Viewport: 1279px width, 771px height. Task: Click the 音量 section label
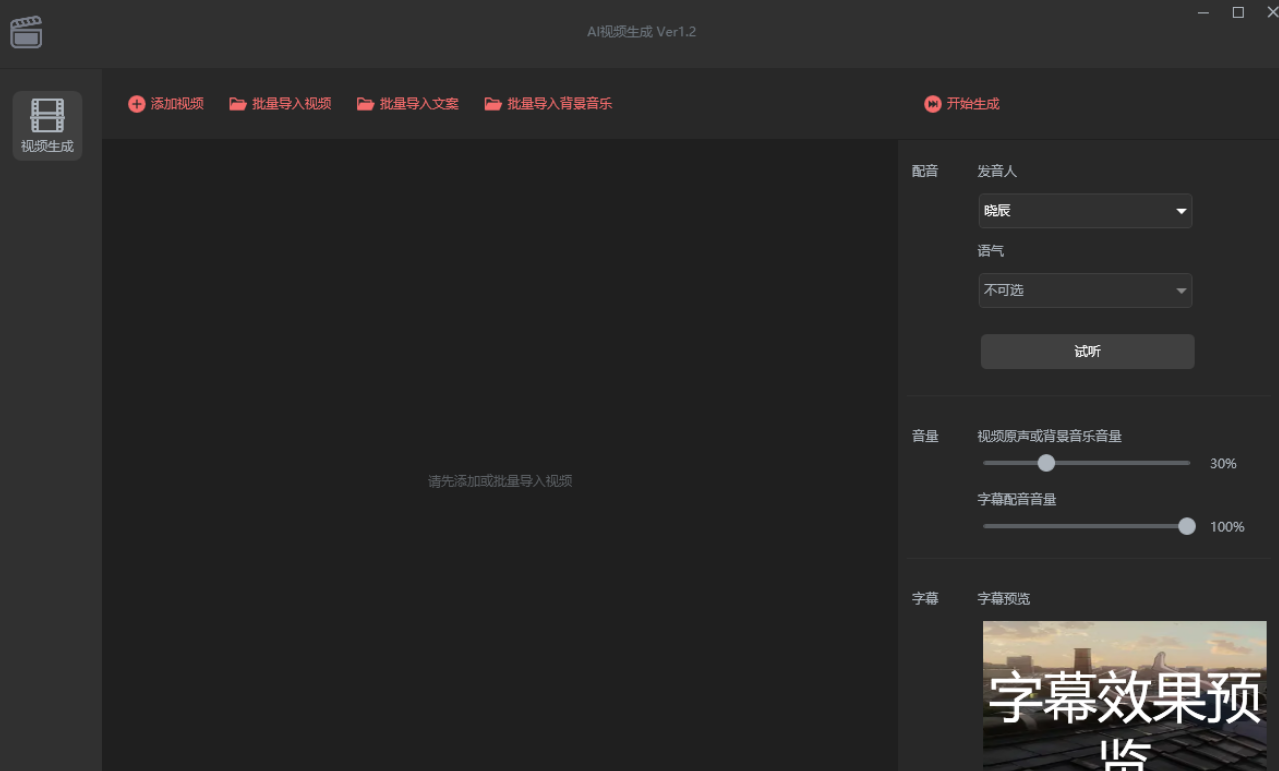pyautogui.click(x=924, y=436)
